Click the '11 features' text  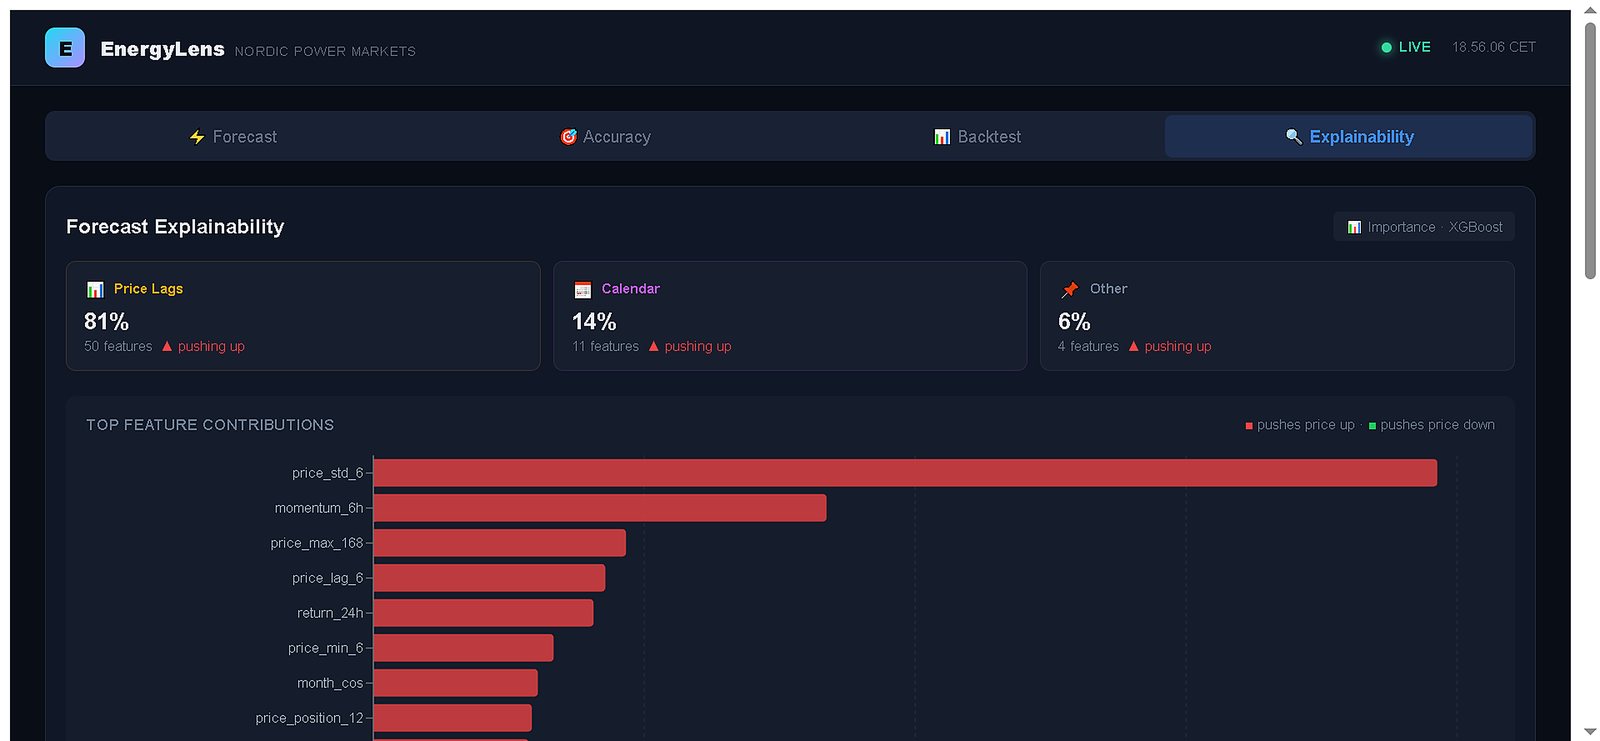click(605, 346)
